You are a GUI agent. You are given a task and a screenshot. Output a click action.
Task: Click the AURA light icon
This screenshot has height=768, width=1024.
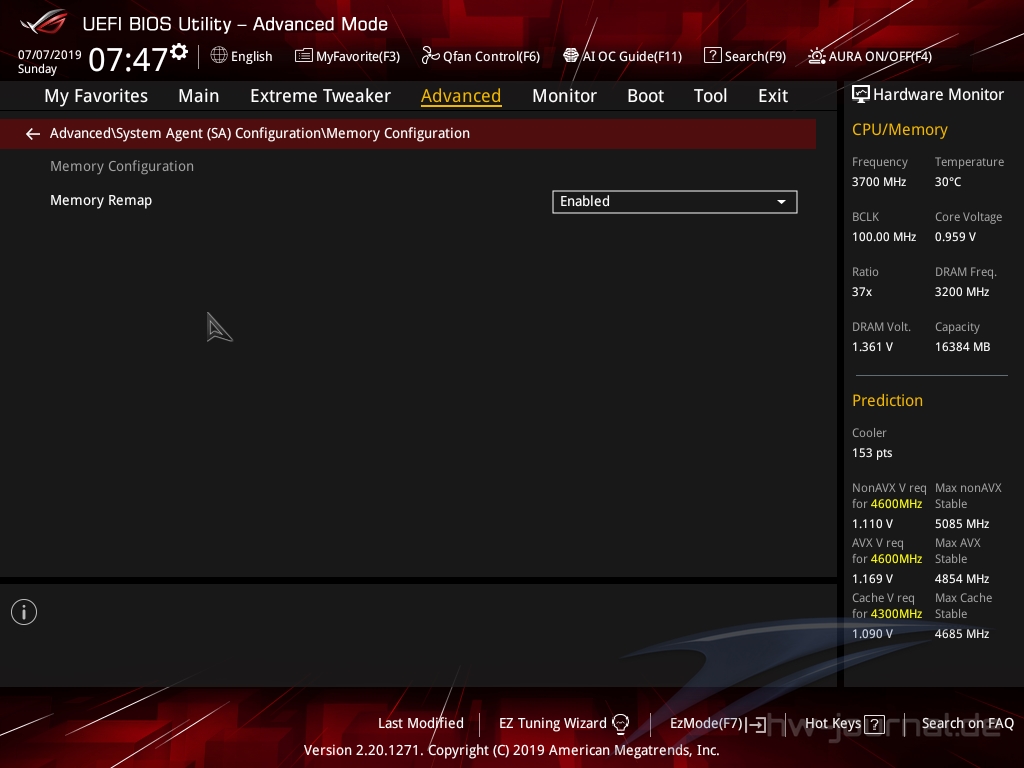[x=816, y=56]
